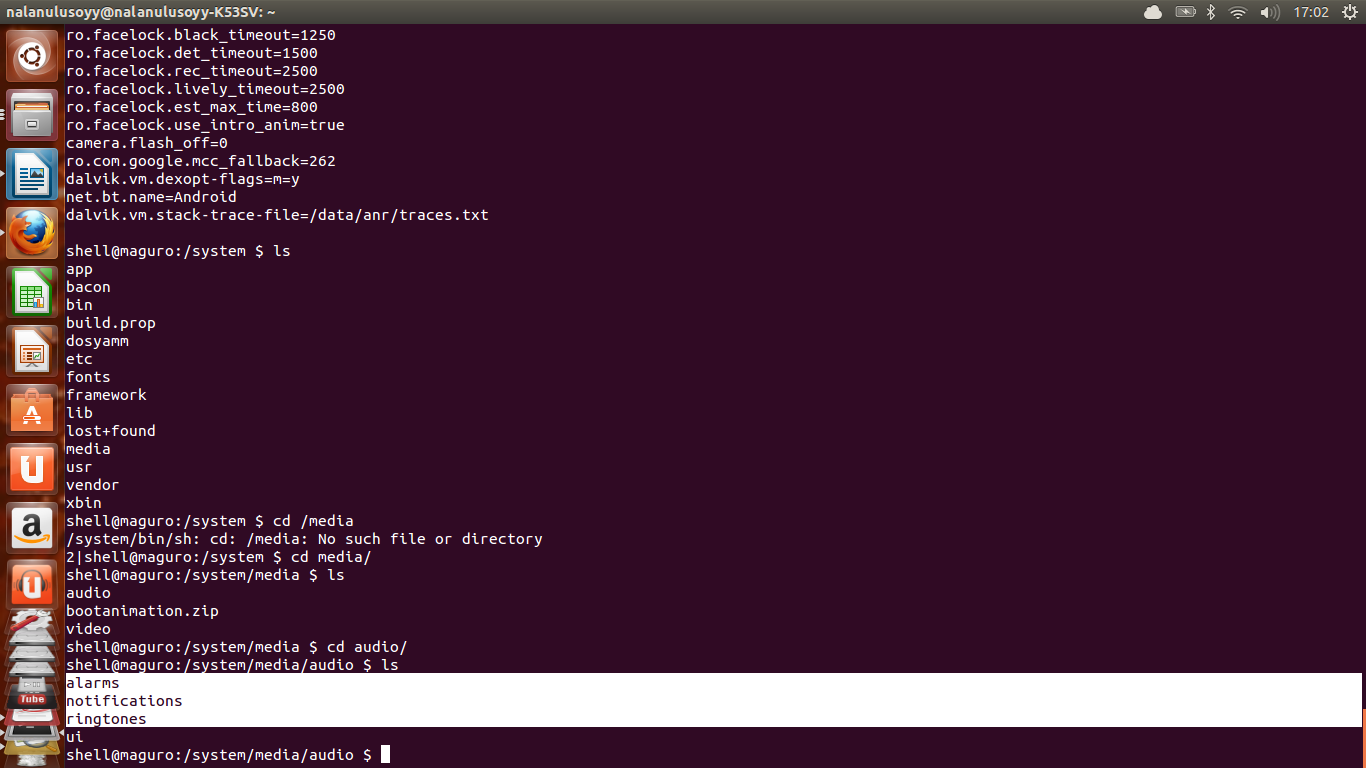Viewport: 1366px width, 768px height.
Task: Open the Ubuntu One Music icon
Action: click(32, 586)
